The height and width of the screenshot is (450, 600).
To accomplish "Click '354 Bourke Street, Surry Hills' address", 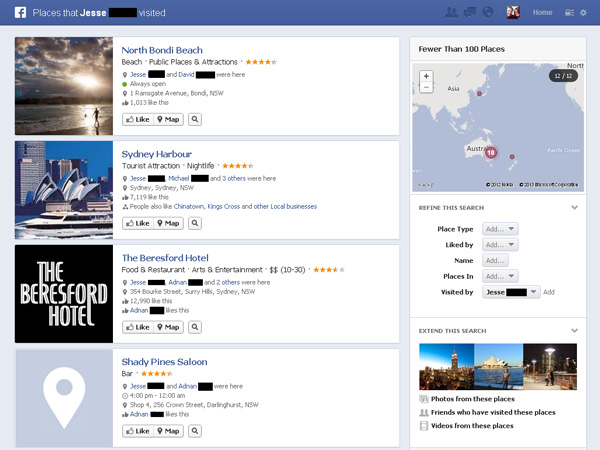I will (x=192, y=292).
